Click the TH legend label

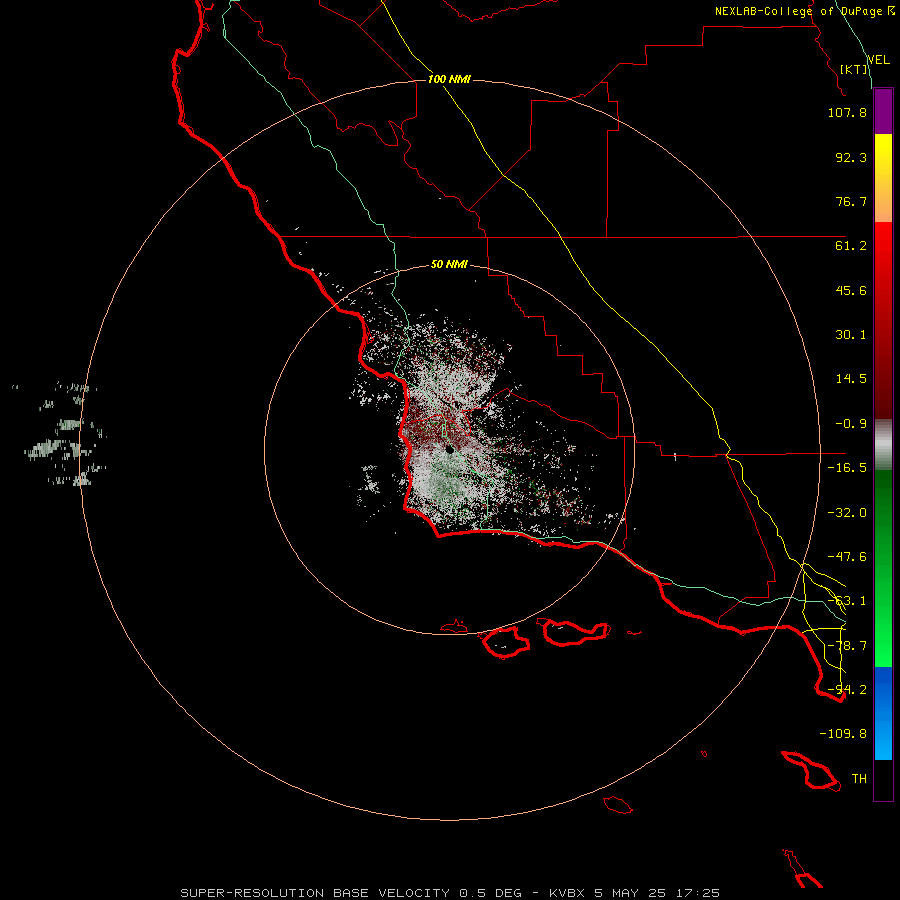point(859,779)
